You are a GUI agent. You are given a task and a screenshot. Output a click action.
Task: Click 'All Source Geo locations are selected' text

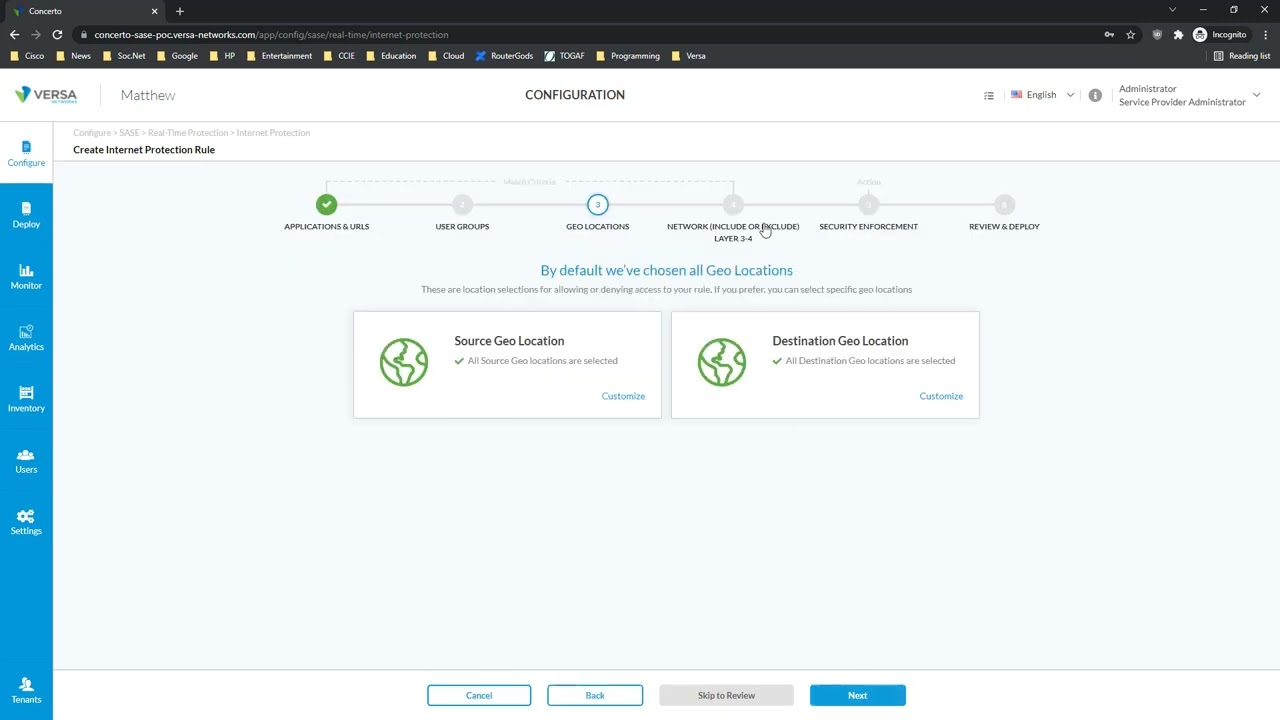(x=543, y=361)
